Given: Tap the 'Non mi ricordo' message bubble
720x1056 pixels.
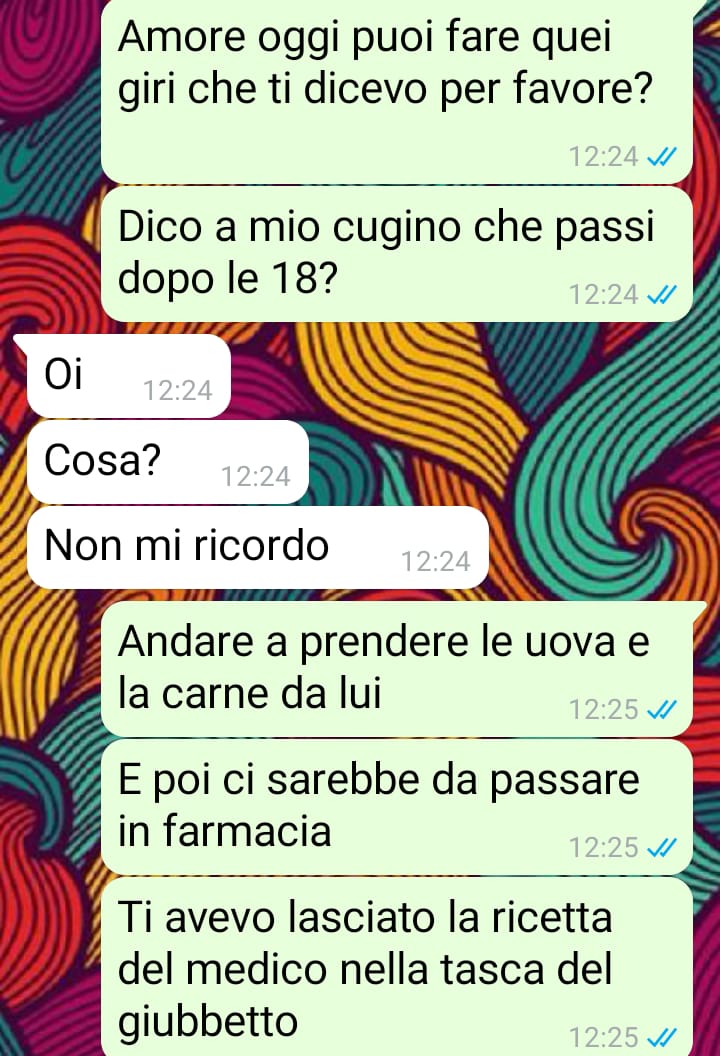Looking at the screenshot, I should 257,548.
